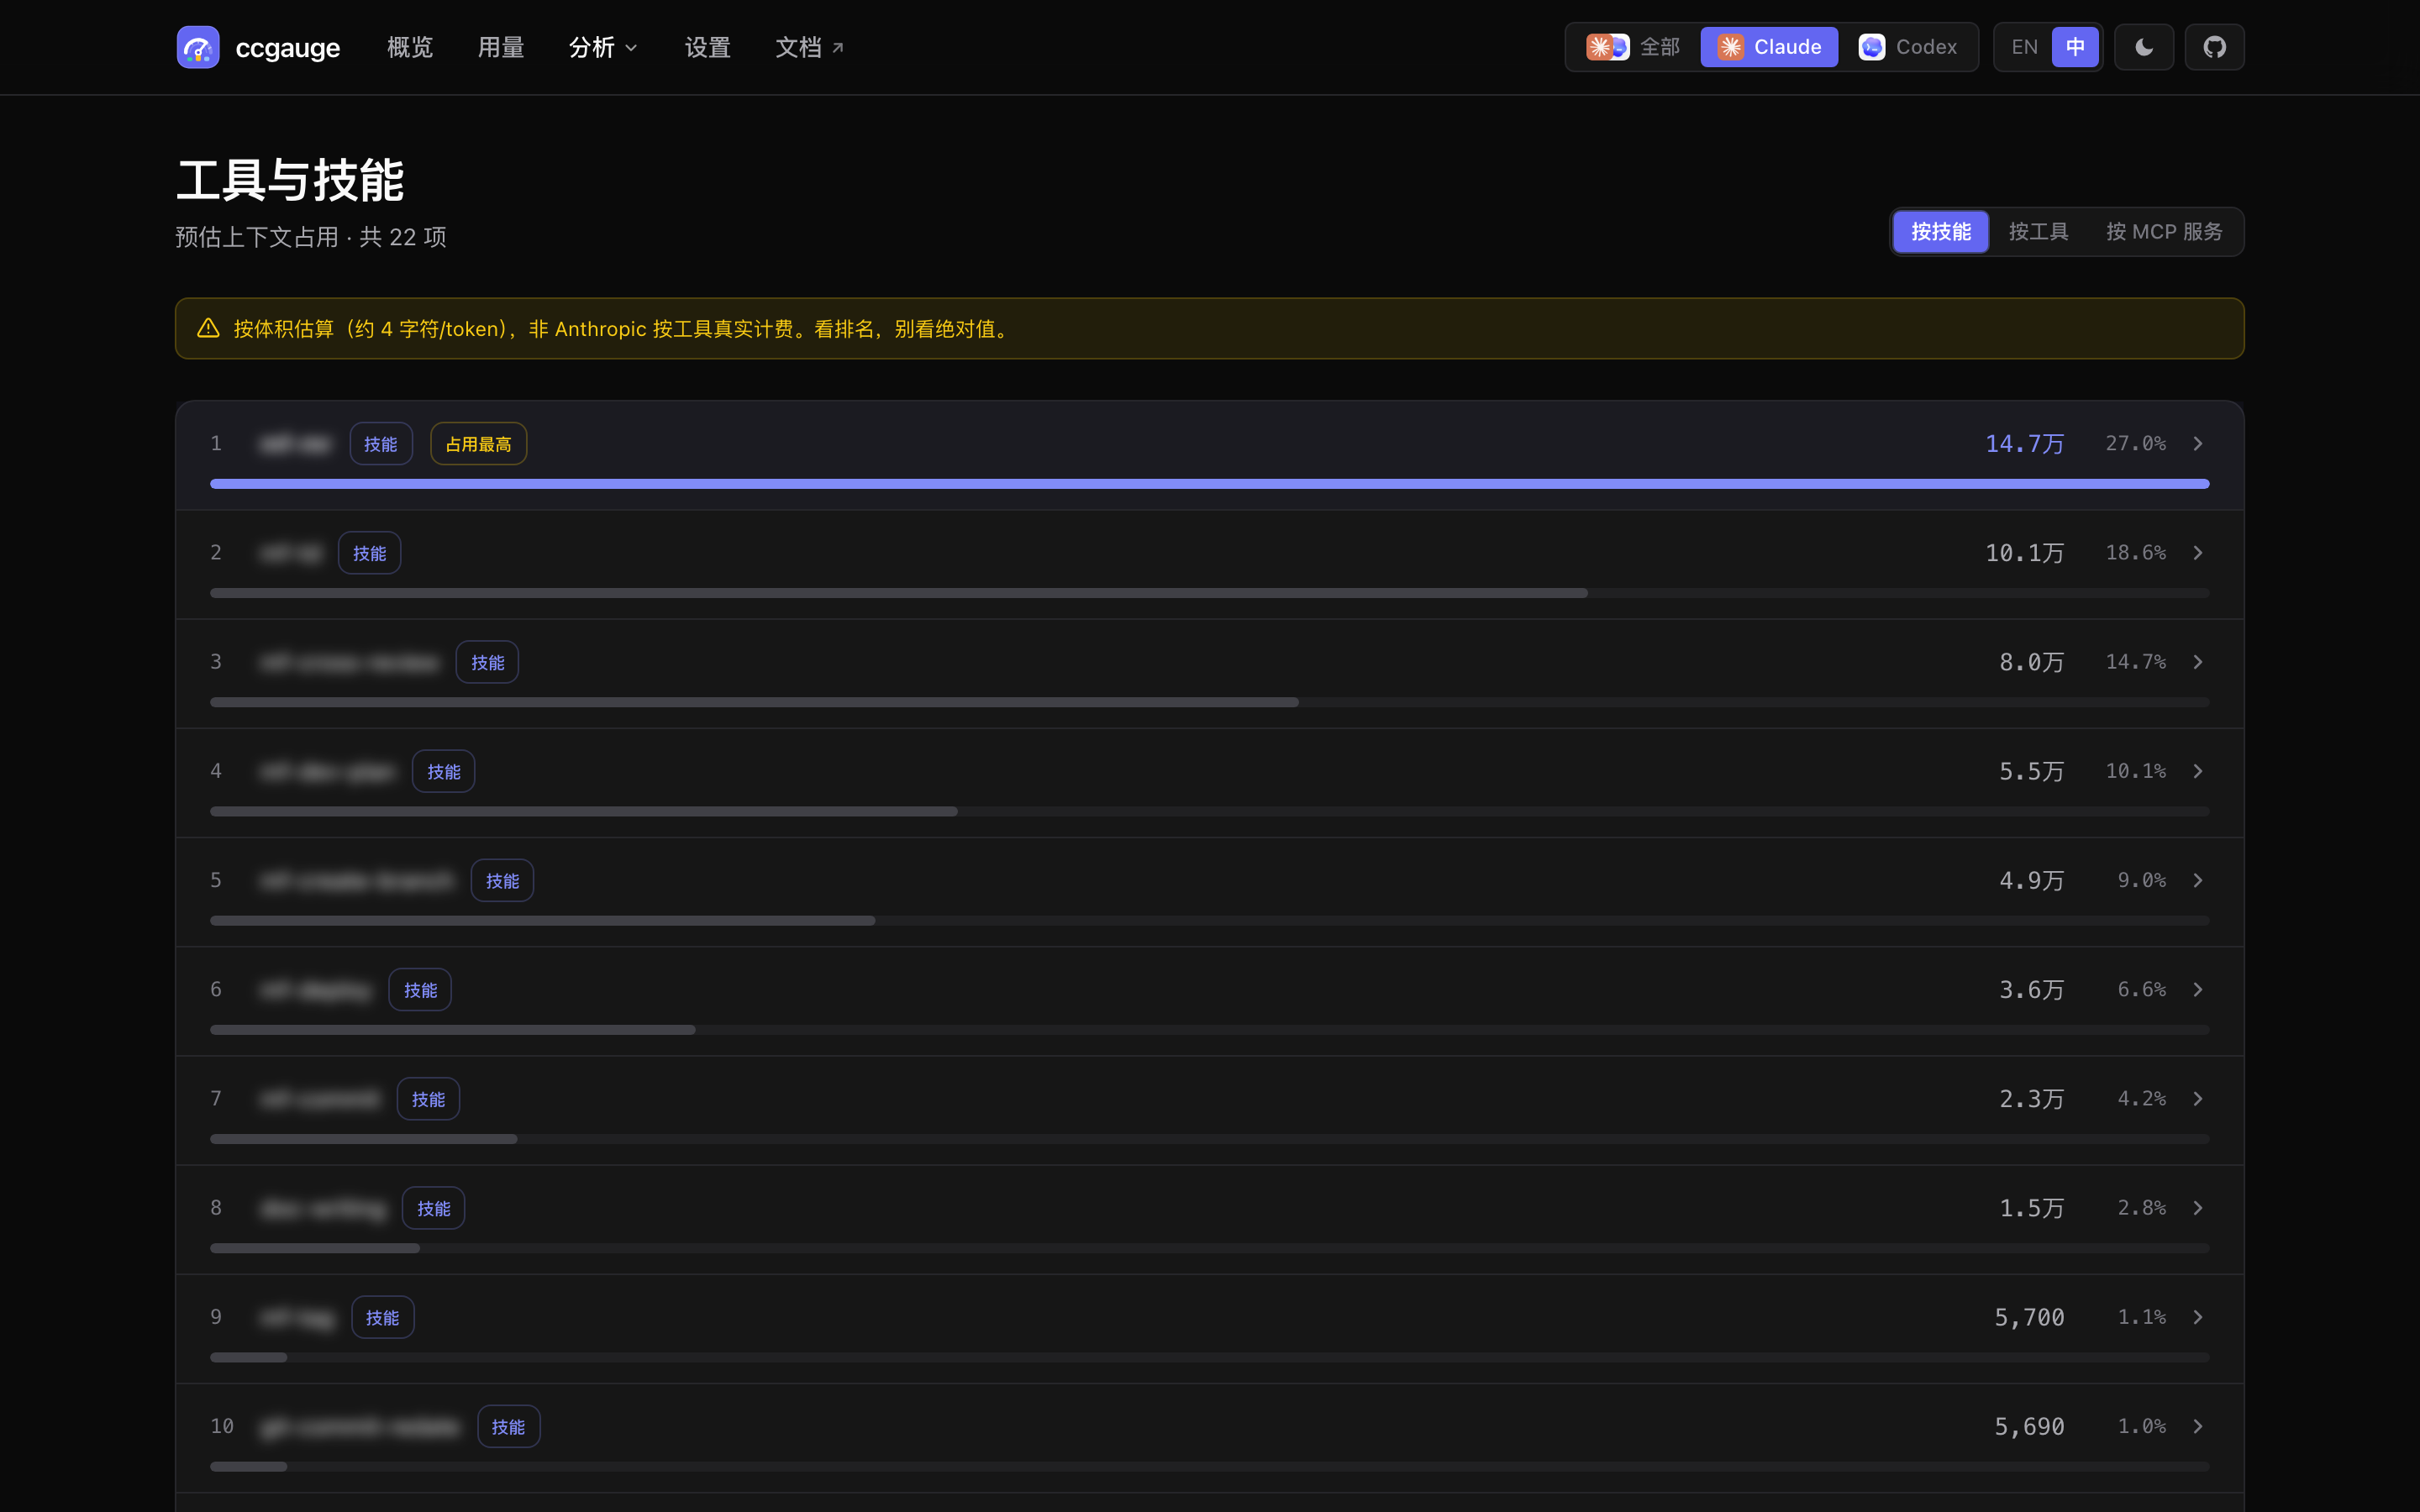The height and width of the screenshot is (1512, 2420).
Task: Click the 技能 badge in row 3
Action: 487,662
